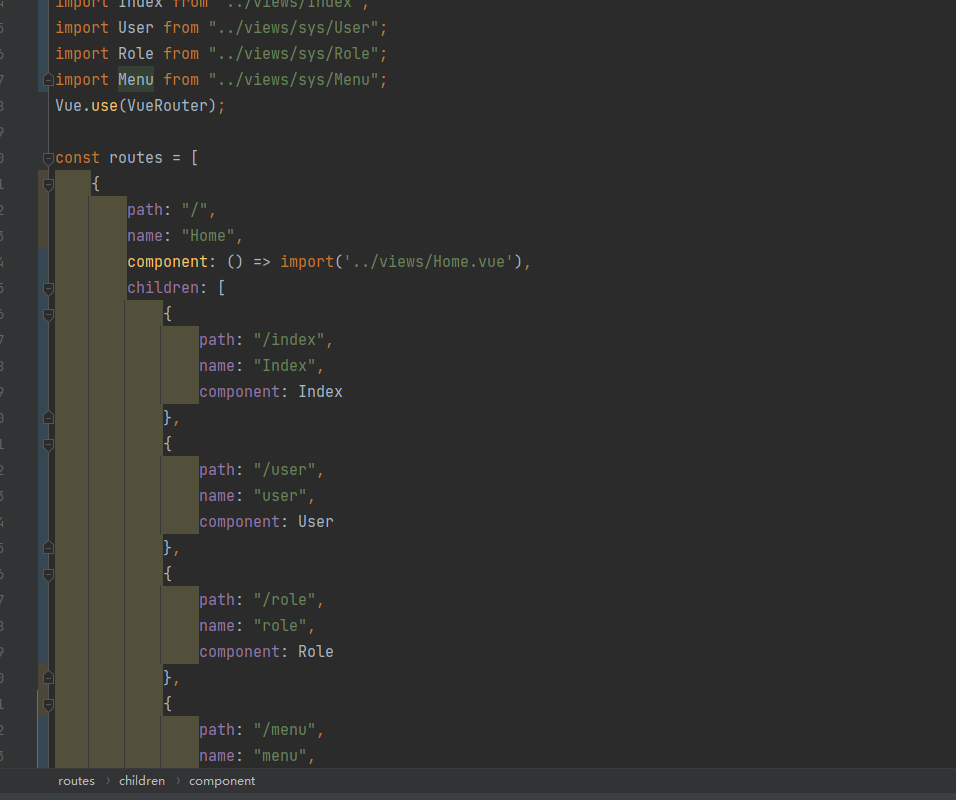Click the 'Role' identifier in the import line
956x800 pixels.
[136, 54]
